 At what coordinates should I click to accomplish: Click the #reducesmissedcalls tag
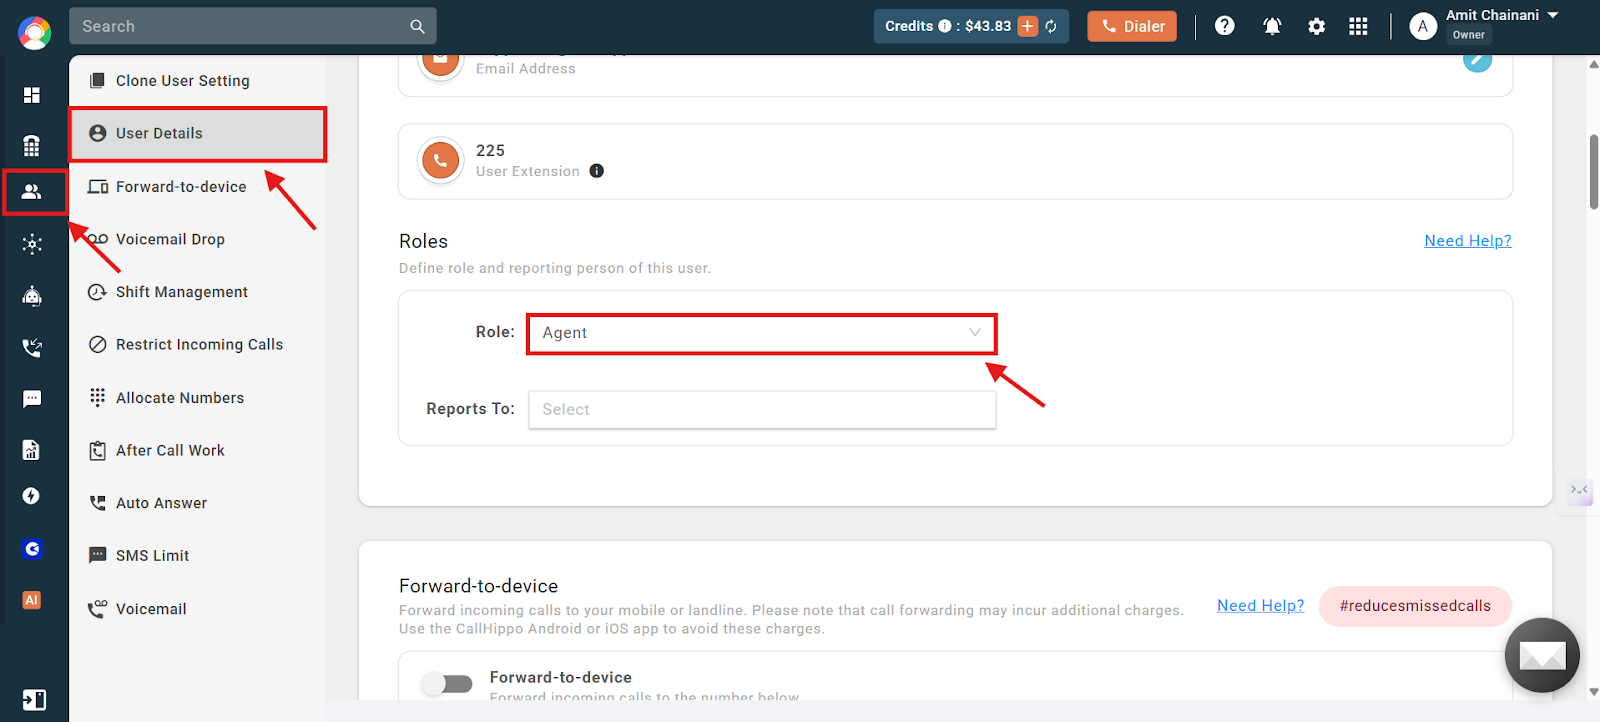(x=1415, y=606)
